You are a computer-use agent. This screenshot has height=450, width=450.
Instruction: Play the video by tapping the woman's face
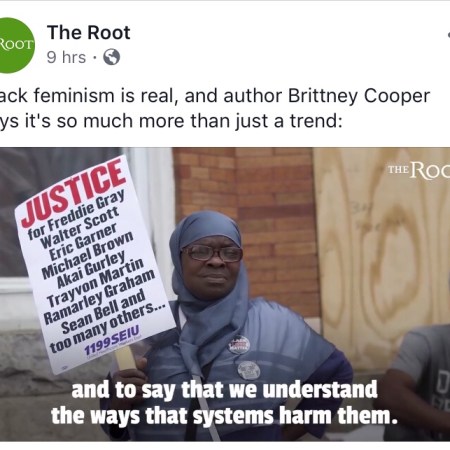click(212, 263)
